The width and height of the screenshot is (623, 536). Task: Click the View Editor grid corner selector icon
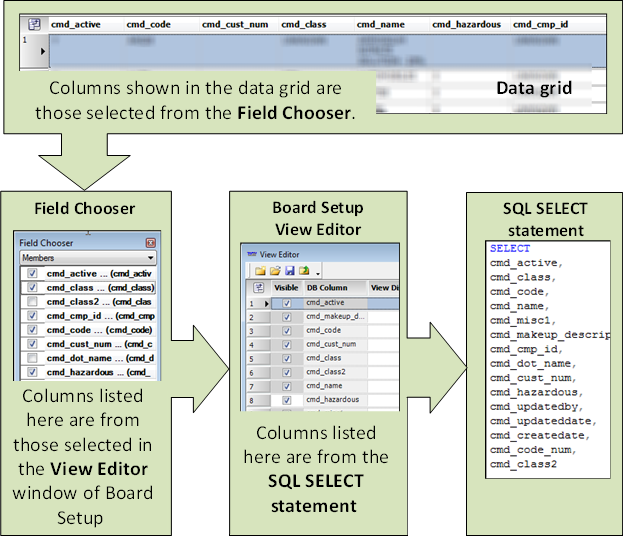(x=256, y=287)
